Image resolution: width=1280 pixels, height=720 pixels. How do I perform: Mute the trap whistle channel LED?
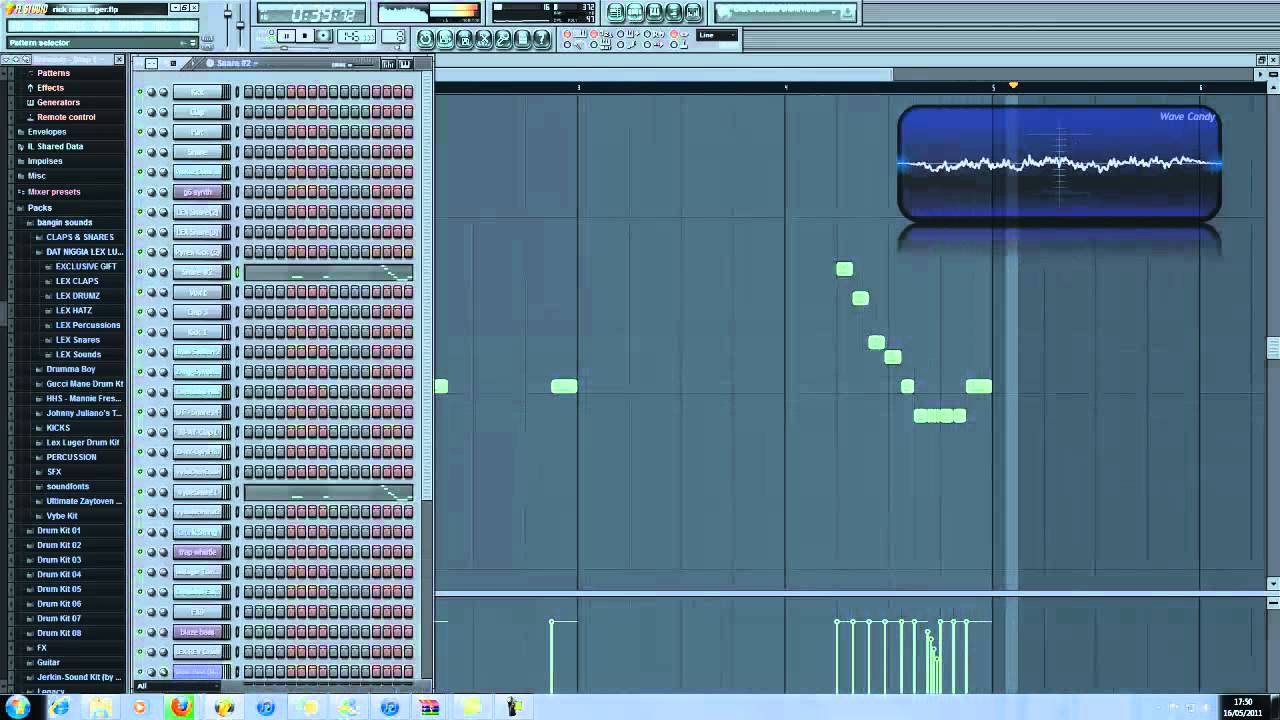140,552
